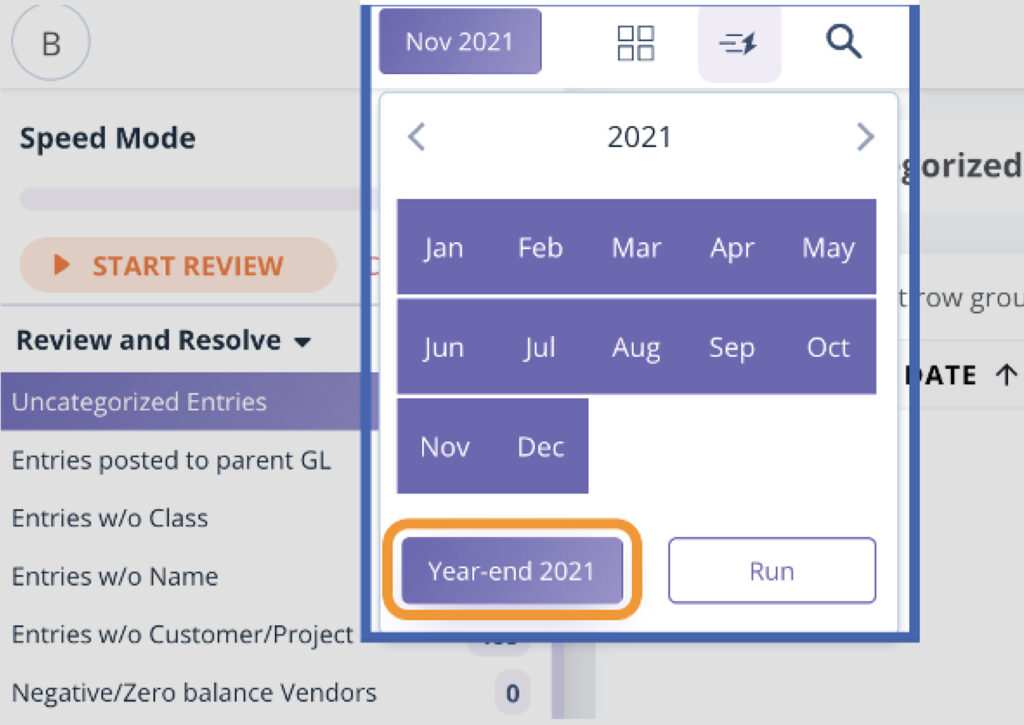The width and height of the screenshot is (1024, 725).
Task: Toggle the Aug month selection
Action: (x=636, y=347)
